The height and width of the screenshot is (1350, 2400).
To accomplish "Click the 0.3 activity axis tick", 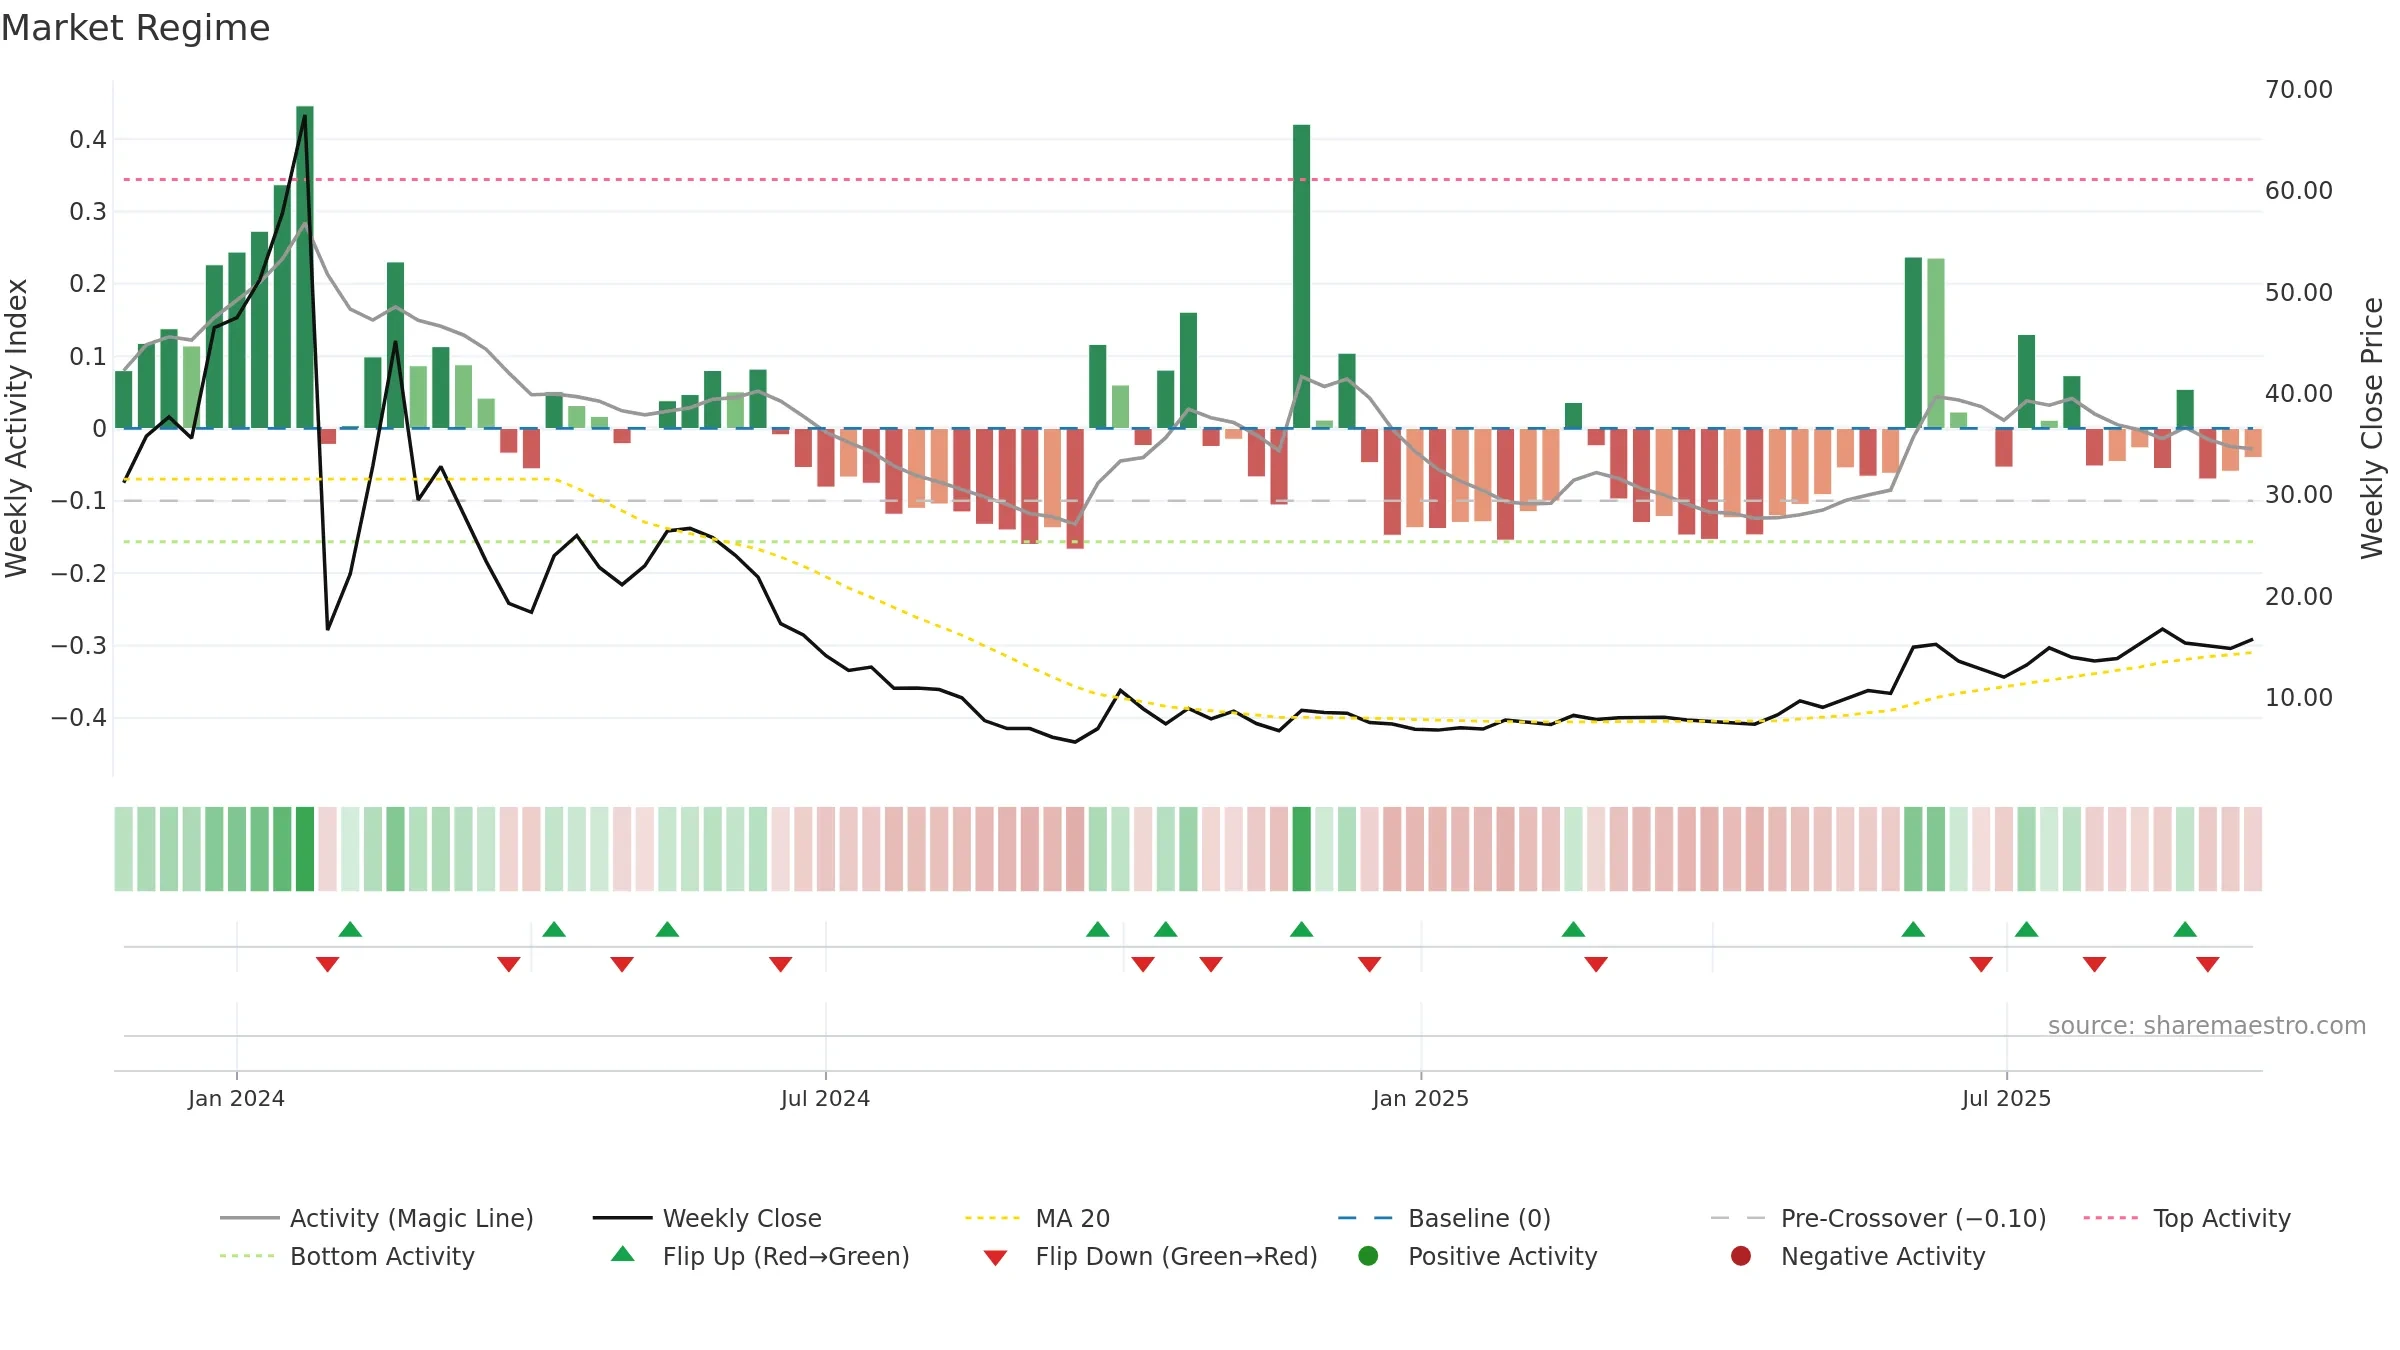I will [x=88, y=211].
